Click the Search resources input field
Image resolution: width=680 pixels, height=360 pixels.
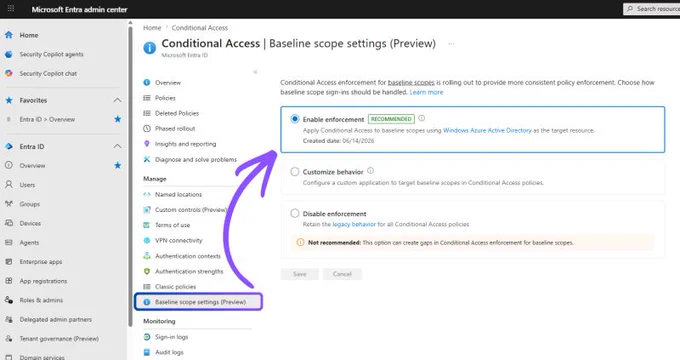(652, 9)
